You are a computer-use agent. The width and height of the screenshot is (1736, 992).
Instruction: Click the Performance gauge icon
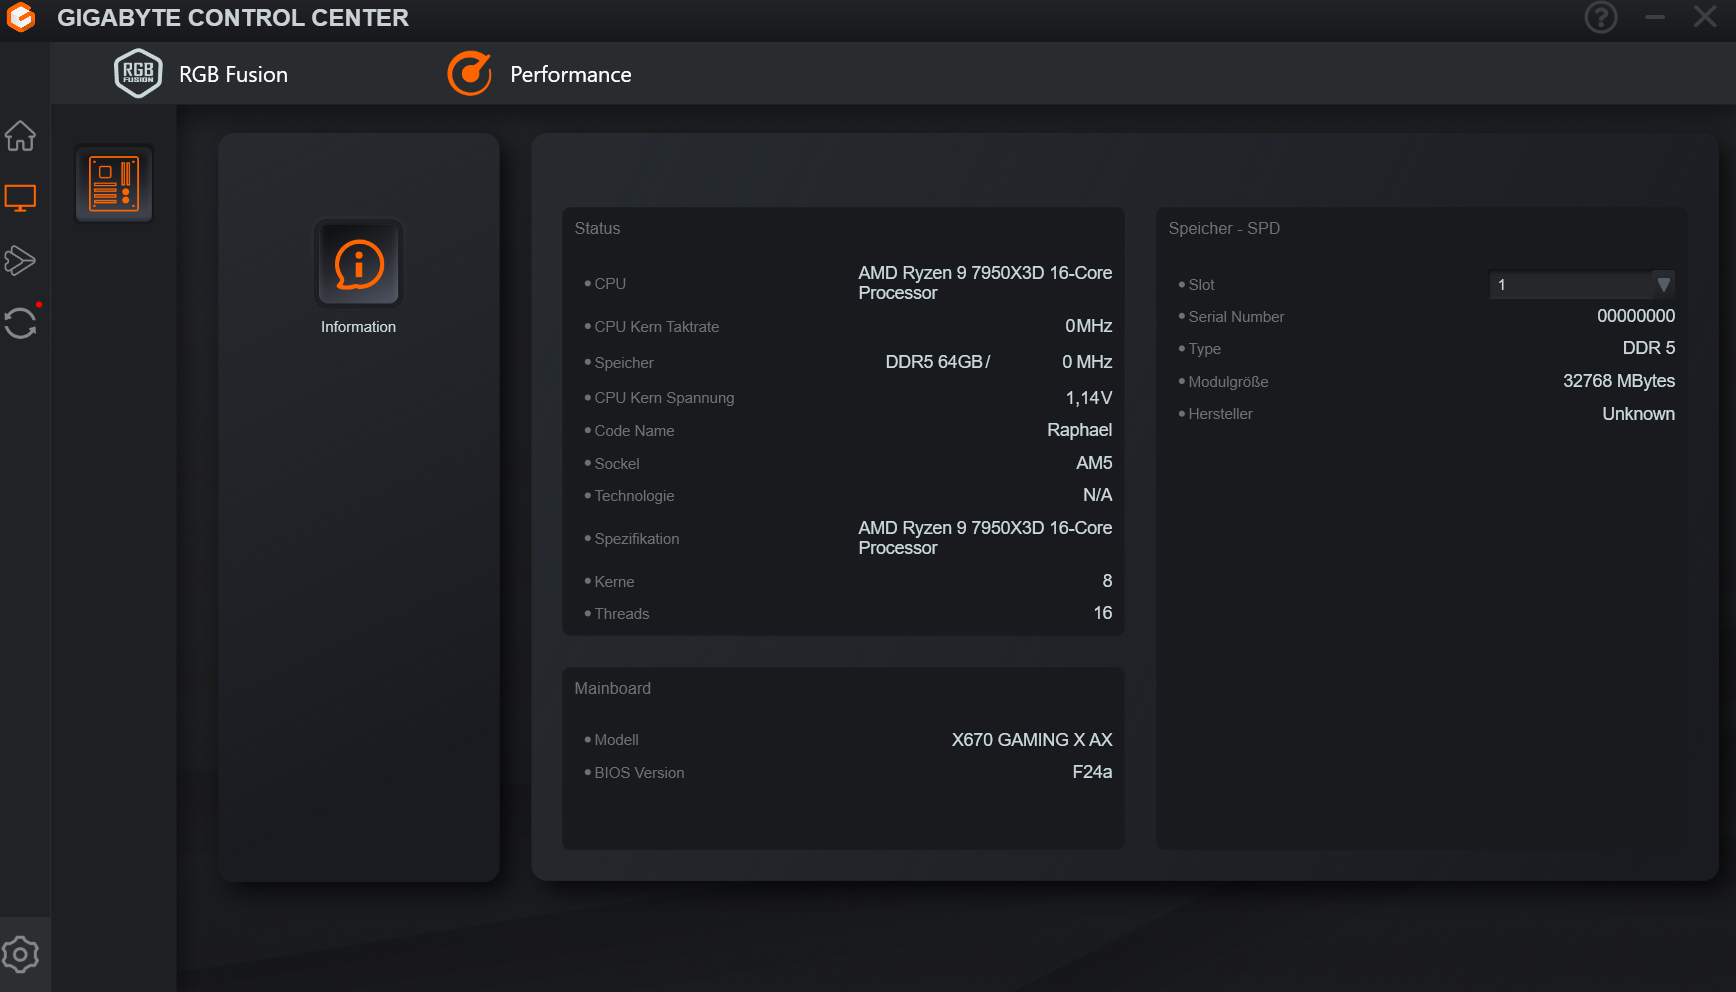coord(470,74)
